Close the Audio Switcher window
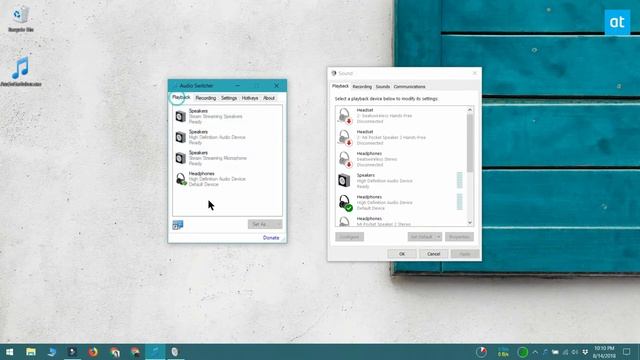 point(276,86)
